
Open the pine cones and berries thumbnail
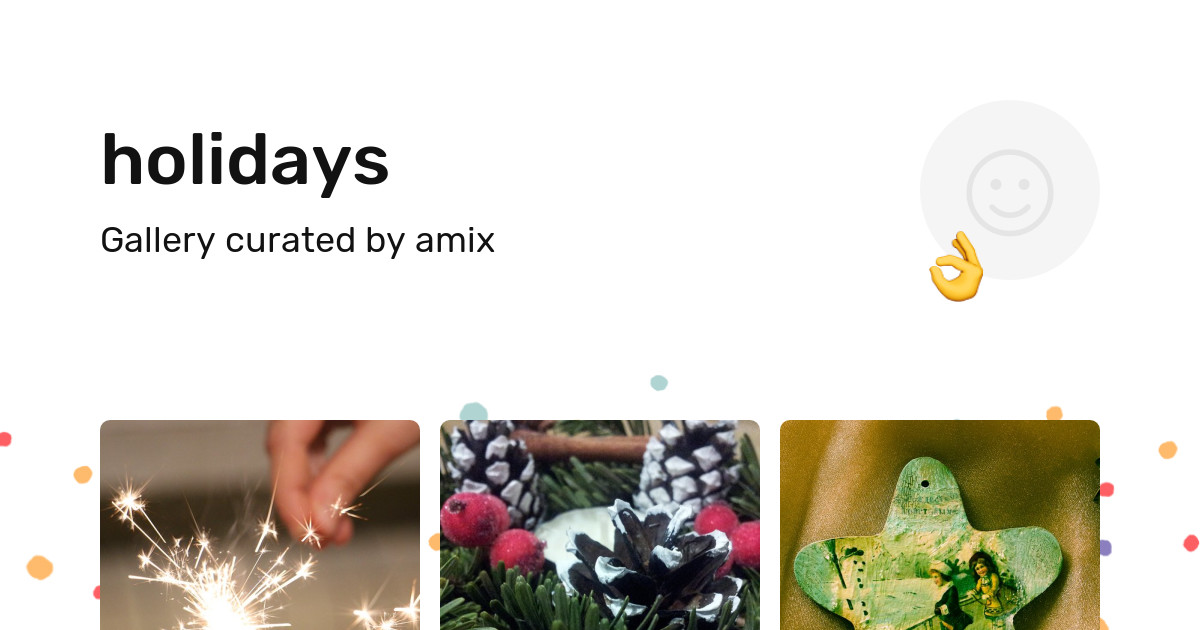pos(600,525)
